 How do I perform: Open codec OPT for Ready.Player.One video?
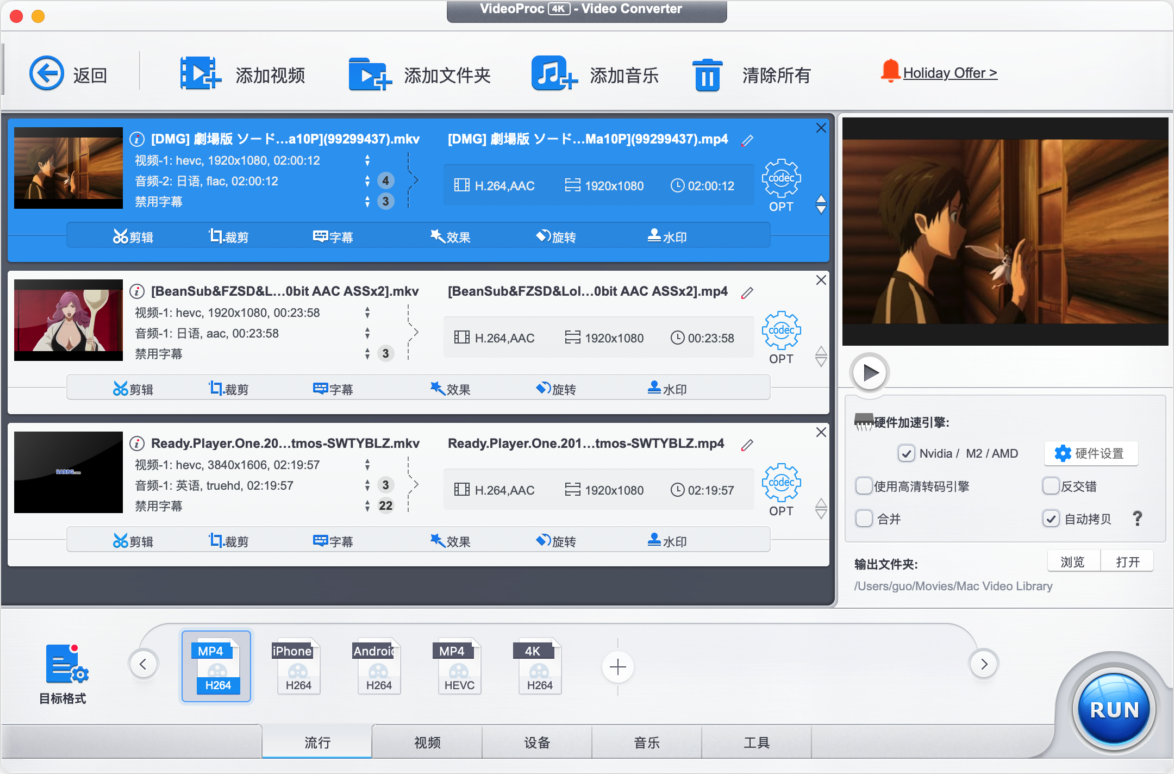781,490
